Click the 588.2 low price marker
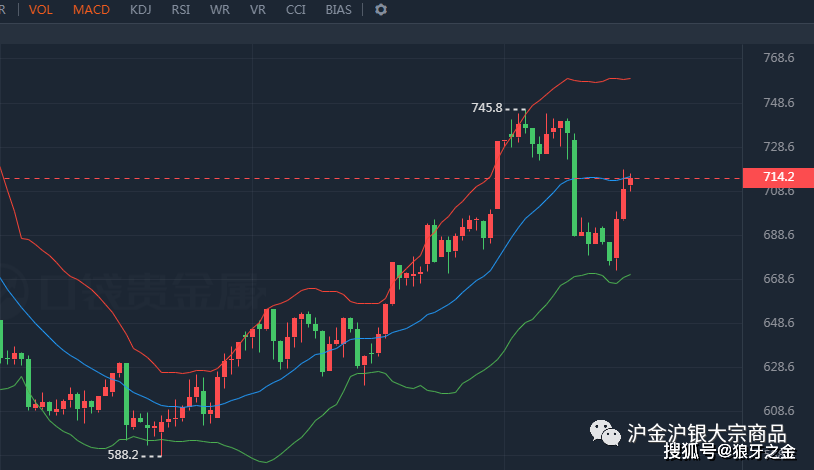 pyautogui.click(x=123, y=455)
